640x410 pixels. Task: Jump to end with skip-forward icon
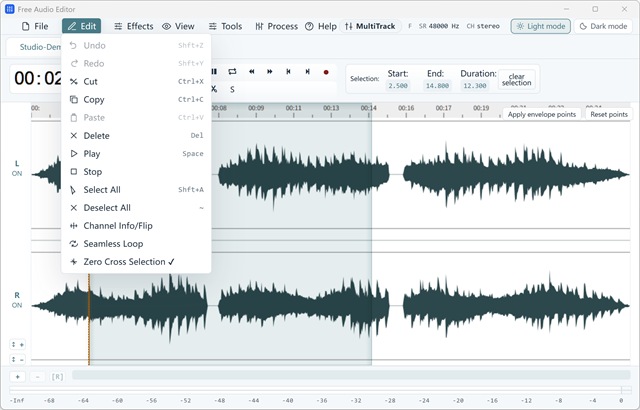[307, 72]
